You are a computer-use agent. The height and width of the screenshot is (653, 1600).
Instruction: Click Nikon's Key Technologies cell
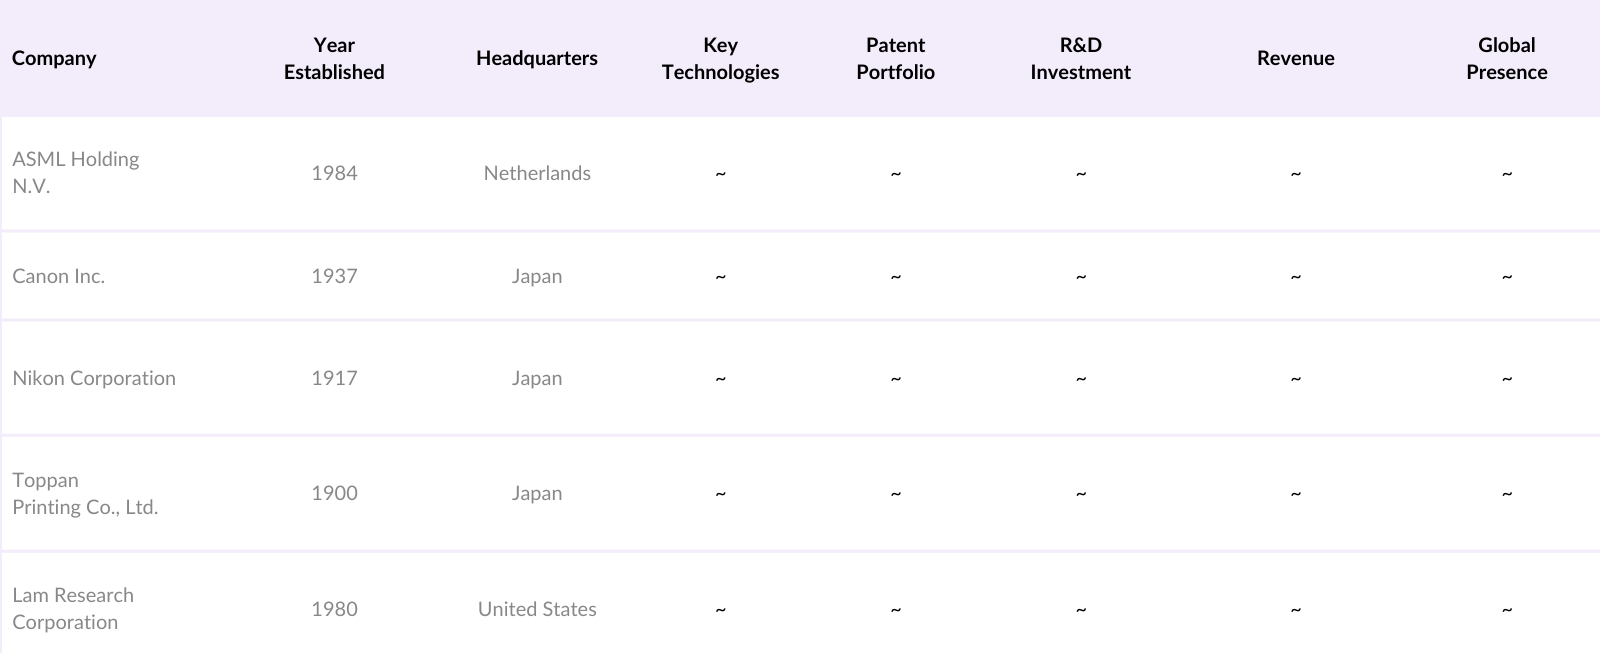point(720,378)
